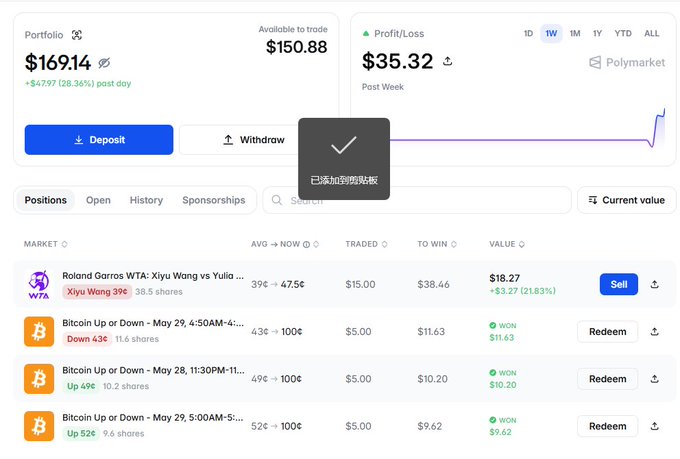Open Roland Garros WTA Xiyu Wang market
680x459 pixels.
click(153, 276)
